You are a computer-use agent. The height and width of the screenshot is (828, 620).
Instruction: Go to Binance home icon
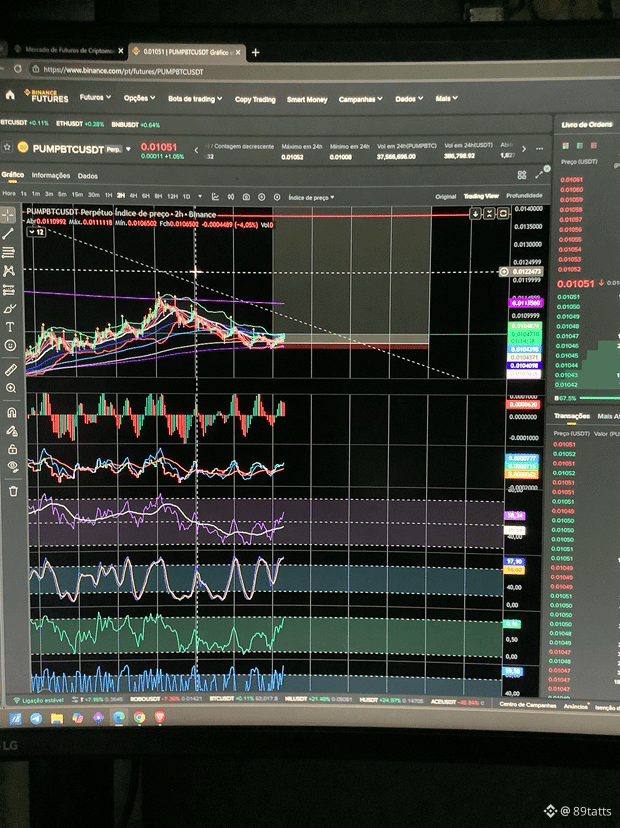[10, 95]
